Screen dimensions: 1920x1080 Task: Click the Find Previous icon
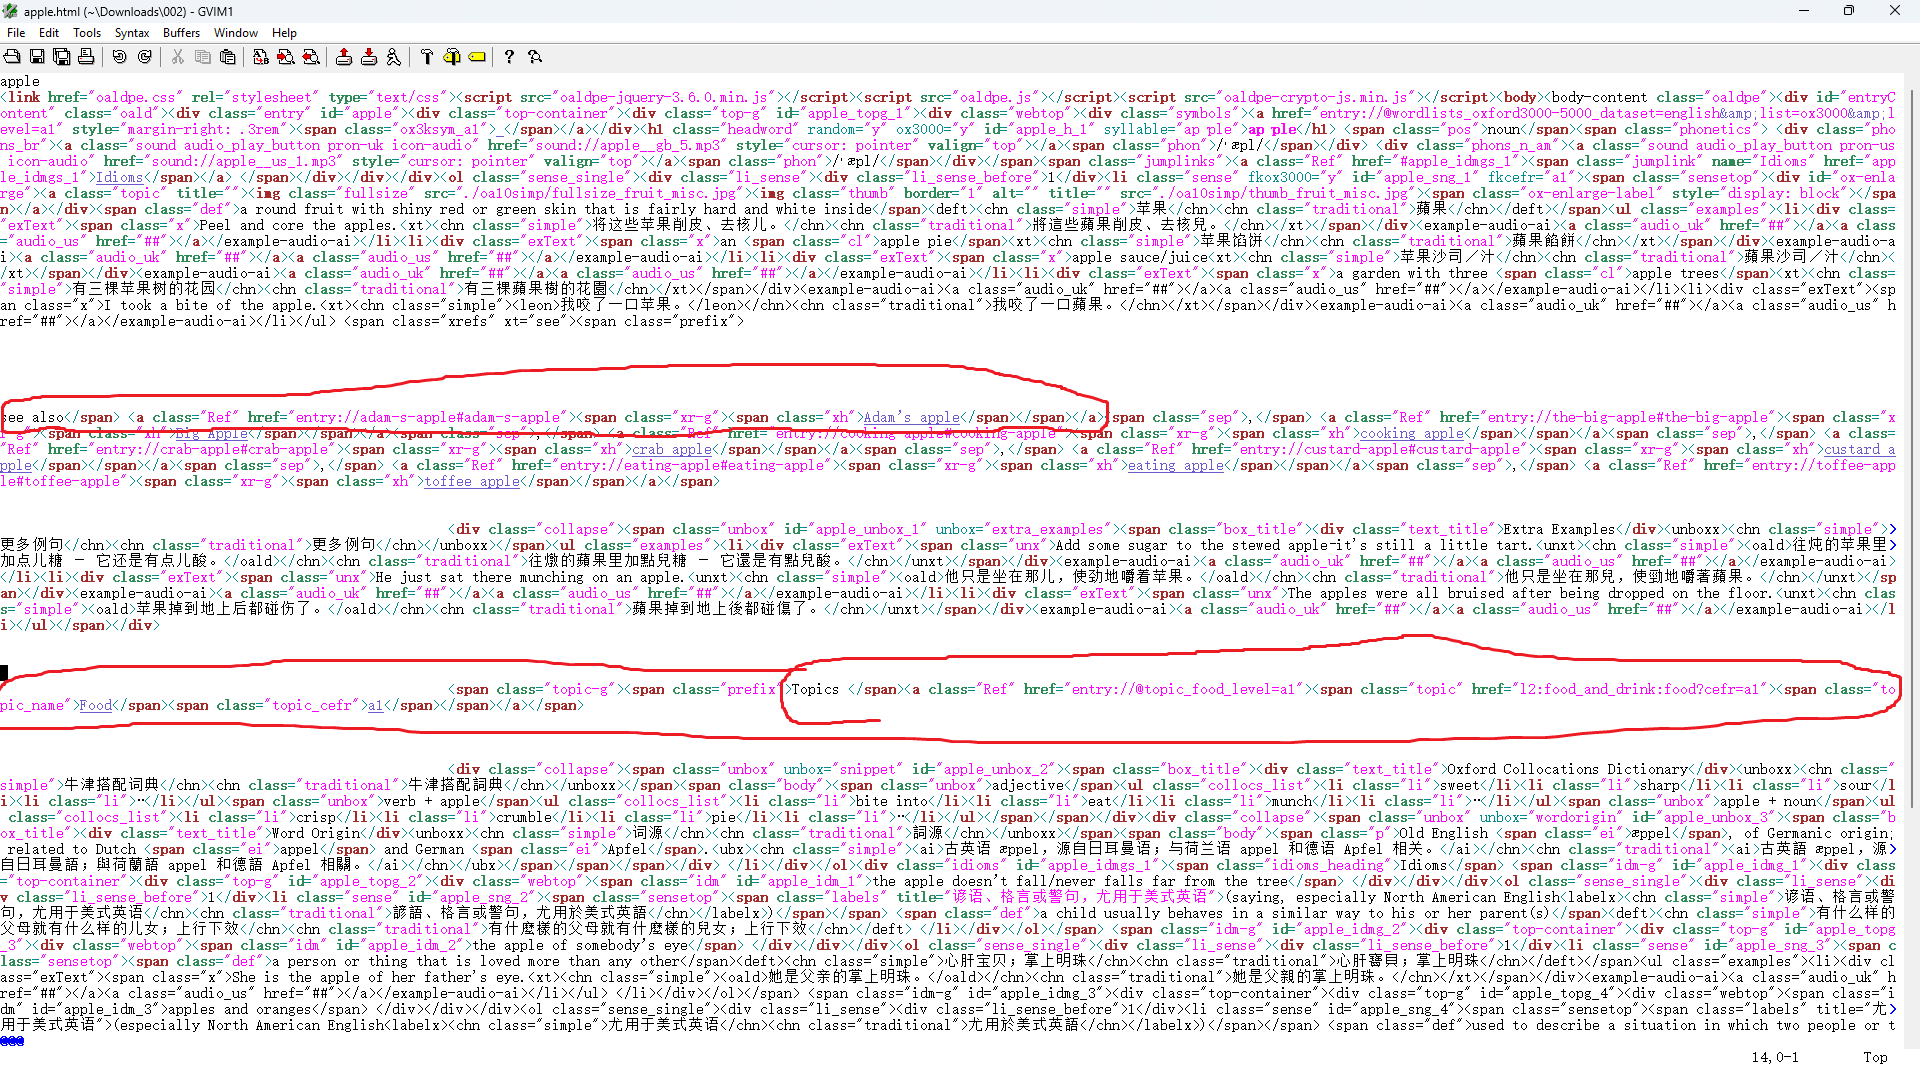[311, 57]
